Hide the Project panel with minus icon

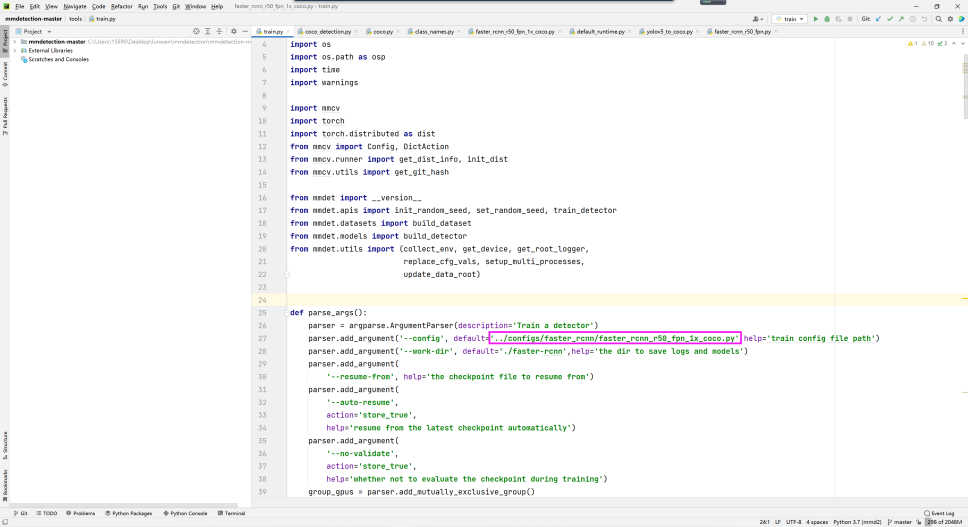(245, 31)
